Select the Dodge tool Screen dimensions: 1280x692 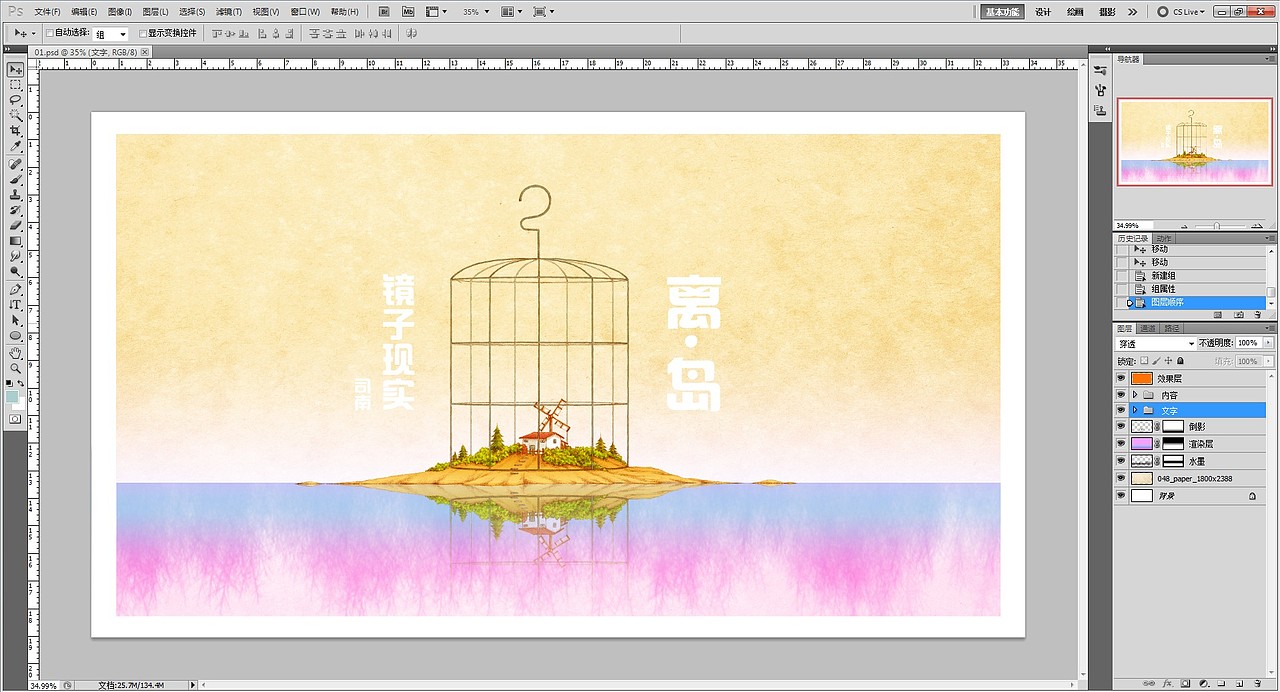click(x=15, y=271)
